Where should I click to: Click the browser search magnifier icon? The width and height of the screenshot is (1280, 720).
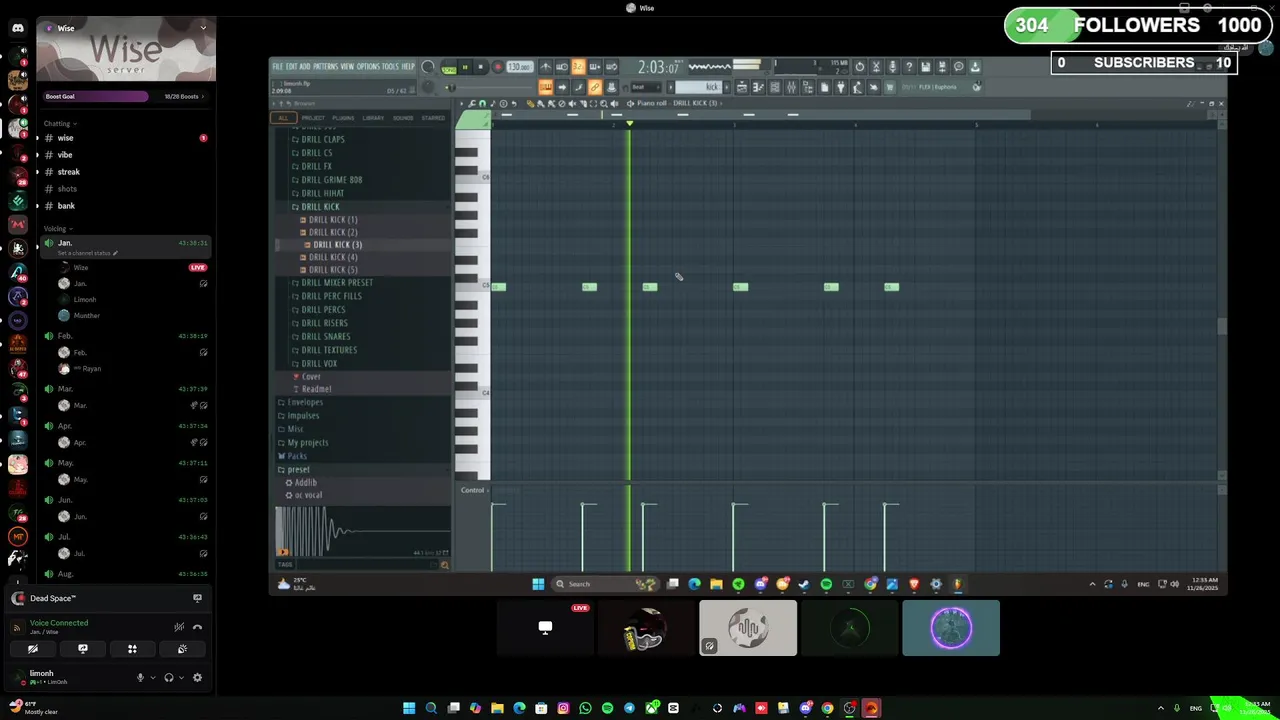point(445,565)
